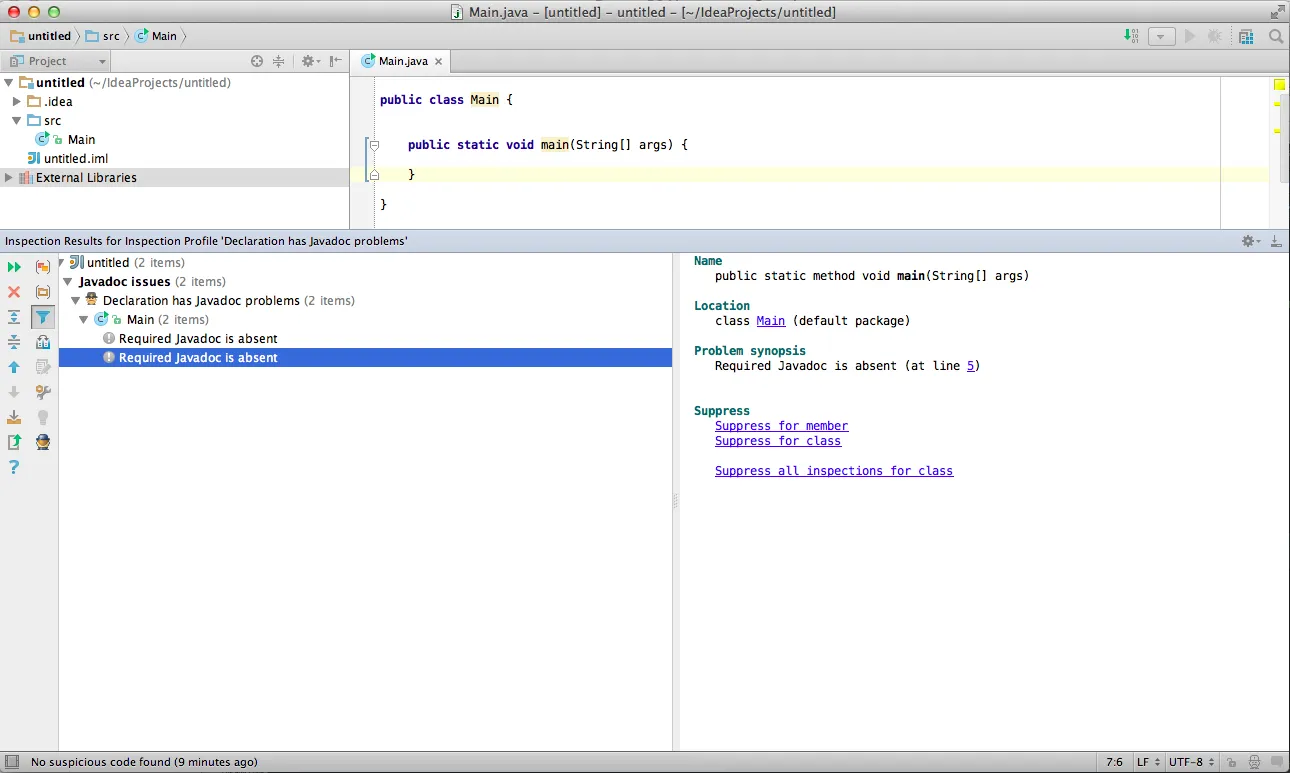Click src breadcrumb in navigation bar
The image size is (1290, 773).
pos(102,36)
